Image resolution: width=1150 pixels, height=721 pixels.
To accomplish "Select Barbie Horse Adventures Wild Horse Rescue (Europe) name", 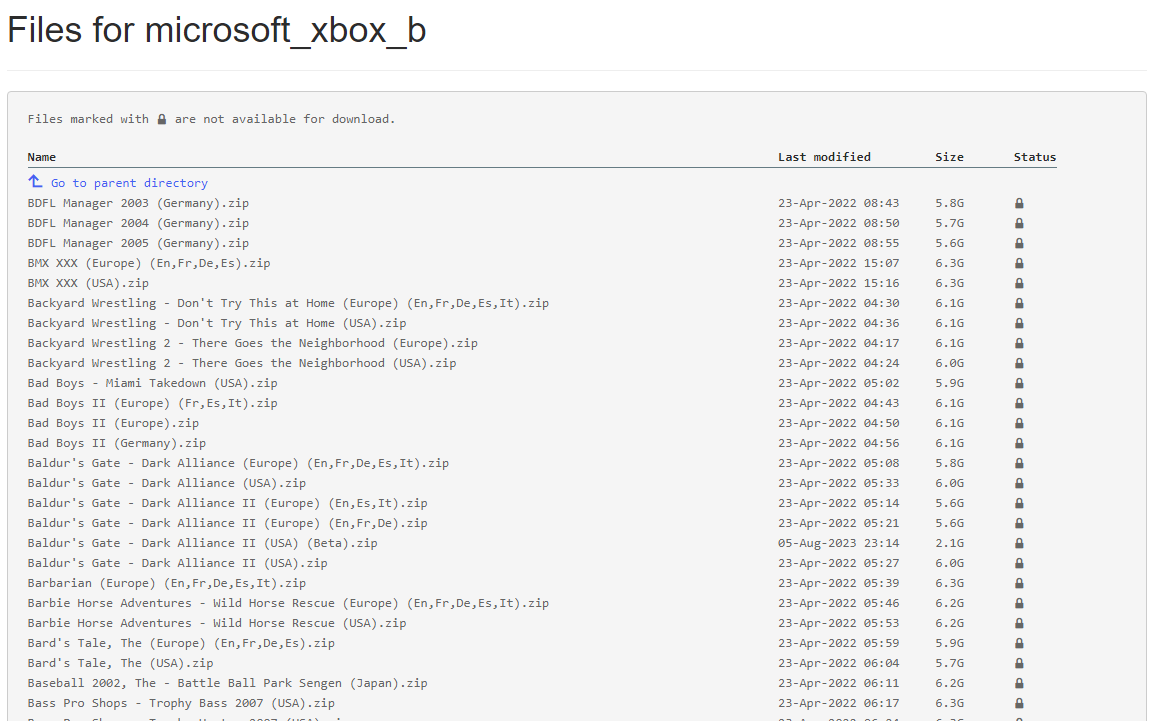I will (x=288, y=603).
